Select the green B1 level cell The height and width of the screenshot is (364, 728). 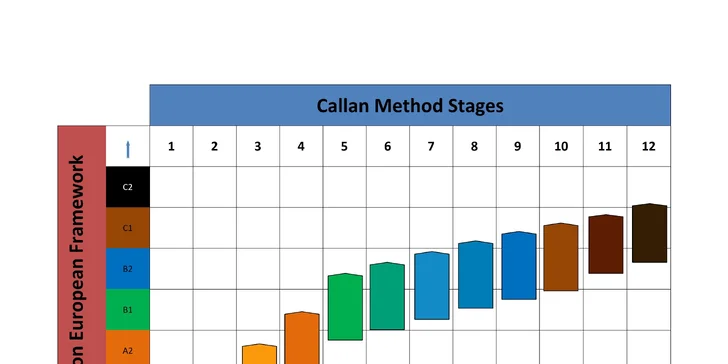128,310
